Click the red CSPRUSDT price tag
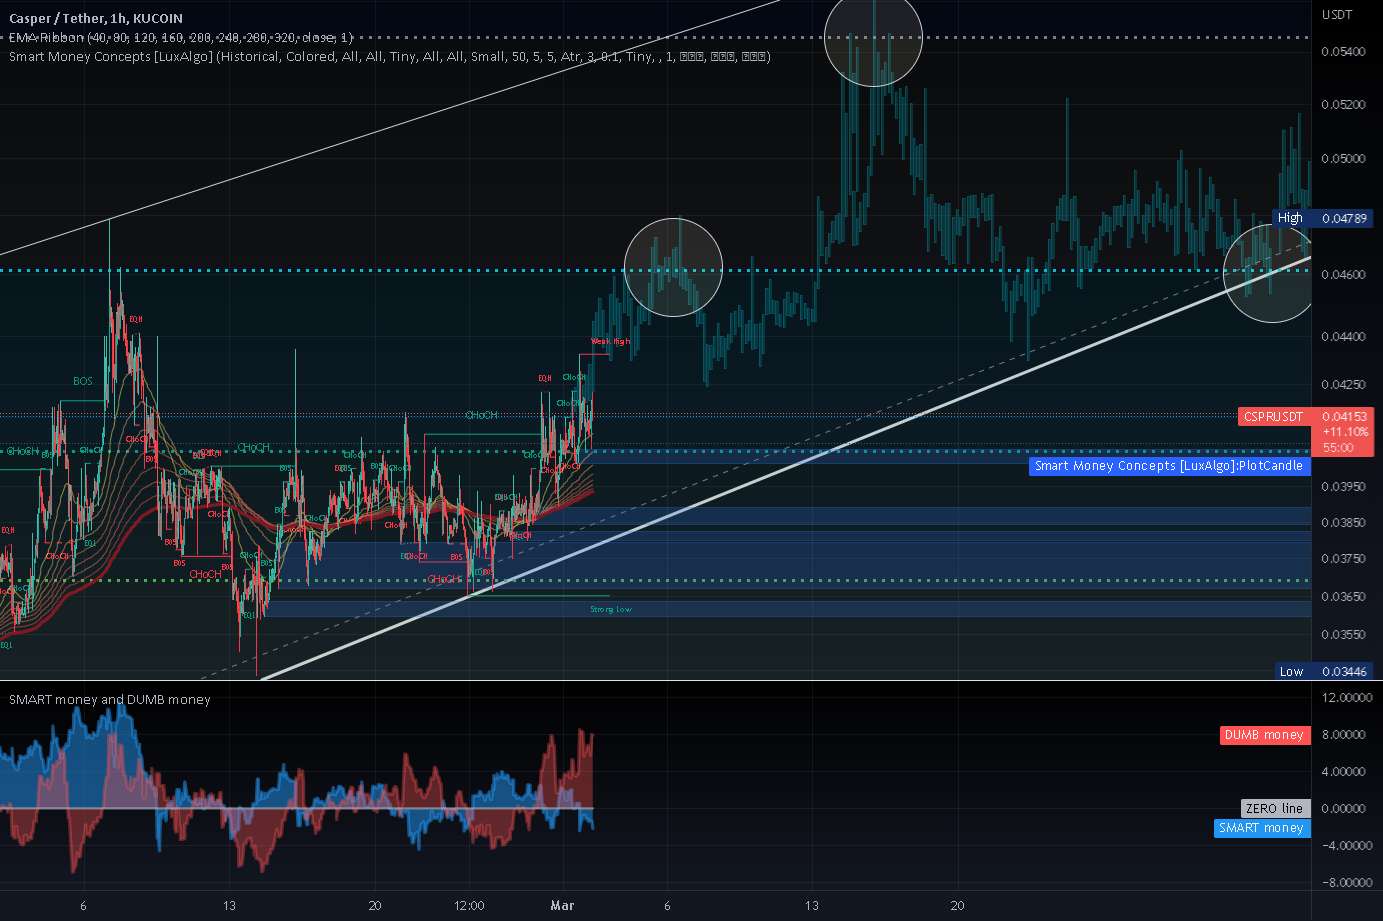The image size is (1383, 921). pyautogui.click(x=1271, y=416)
